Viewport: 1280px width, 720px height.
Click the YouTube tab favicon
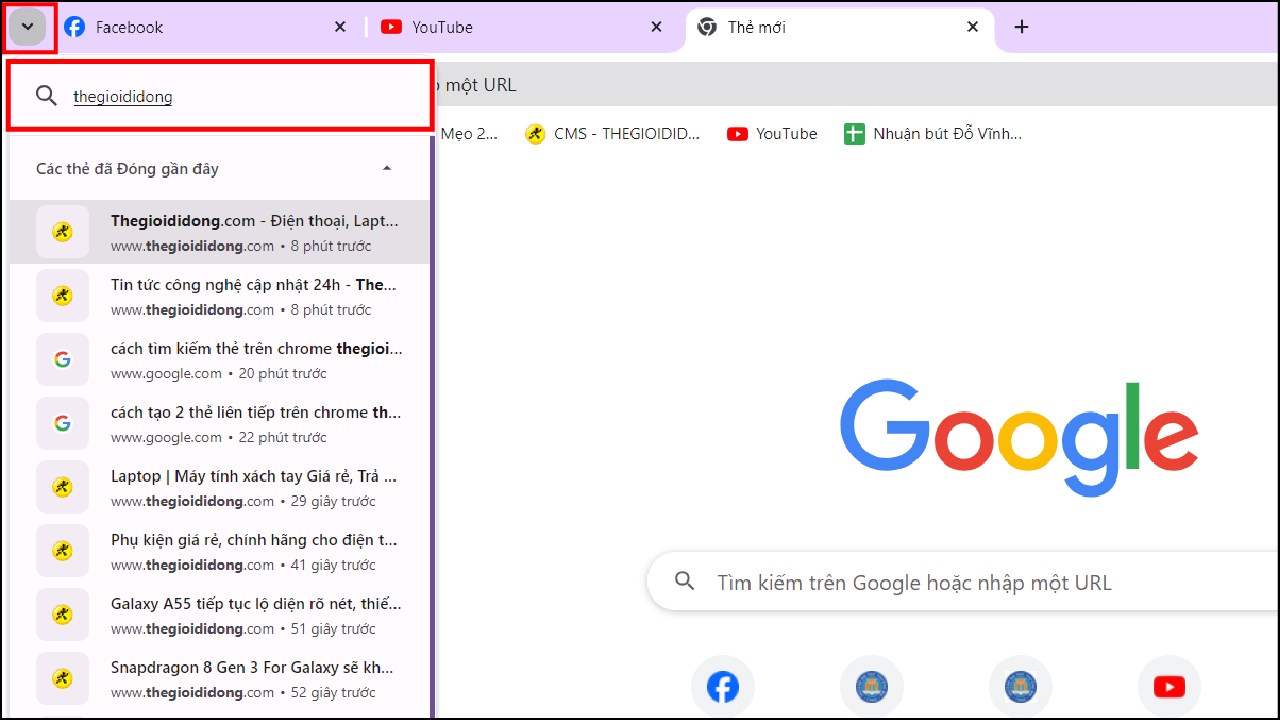392,27
